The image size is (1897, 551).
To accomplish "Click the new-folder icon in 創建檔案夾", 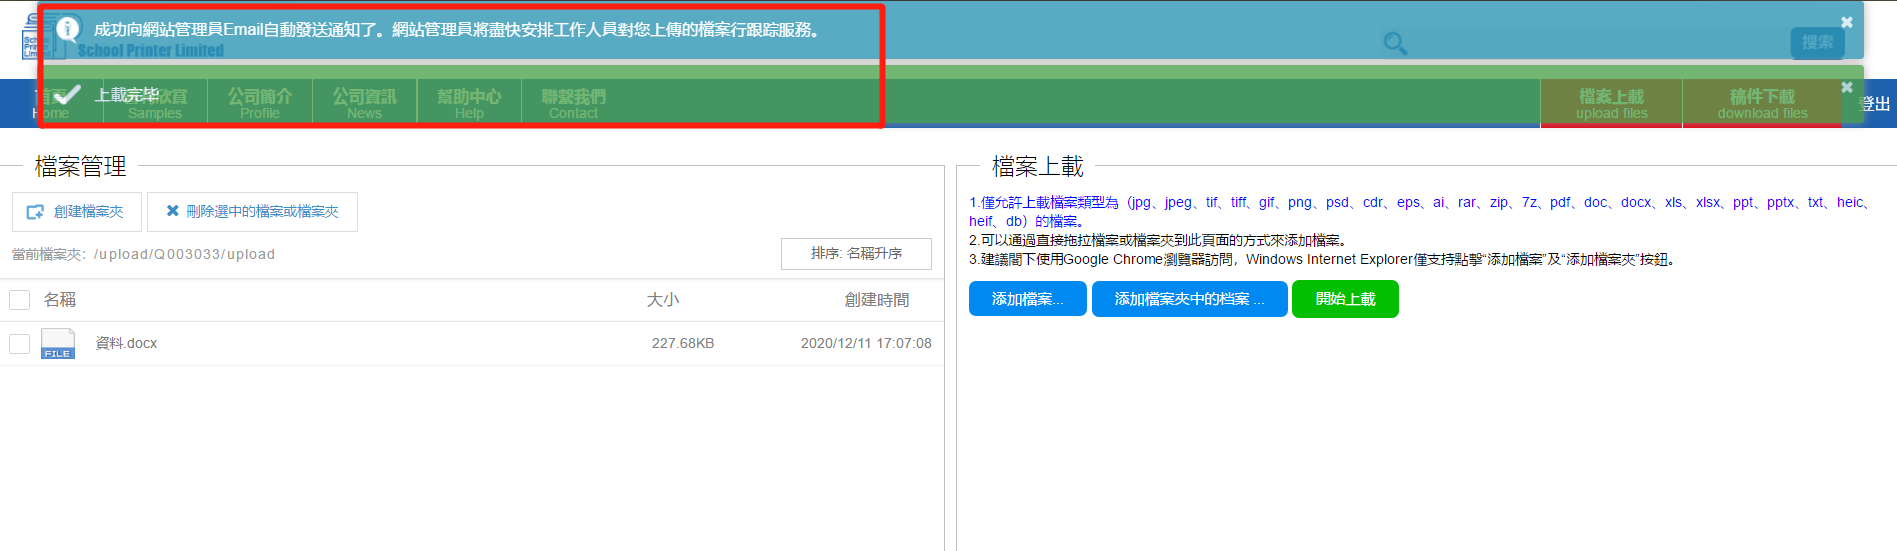I will (x=35, y=212).
